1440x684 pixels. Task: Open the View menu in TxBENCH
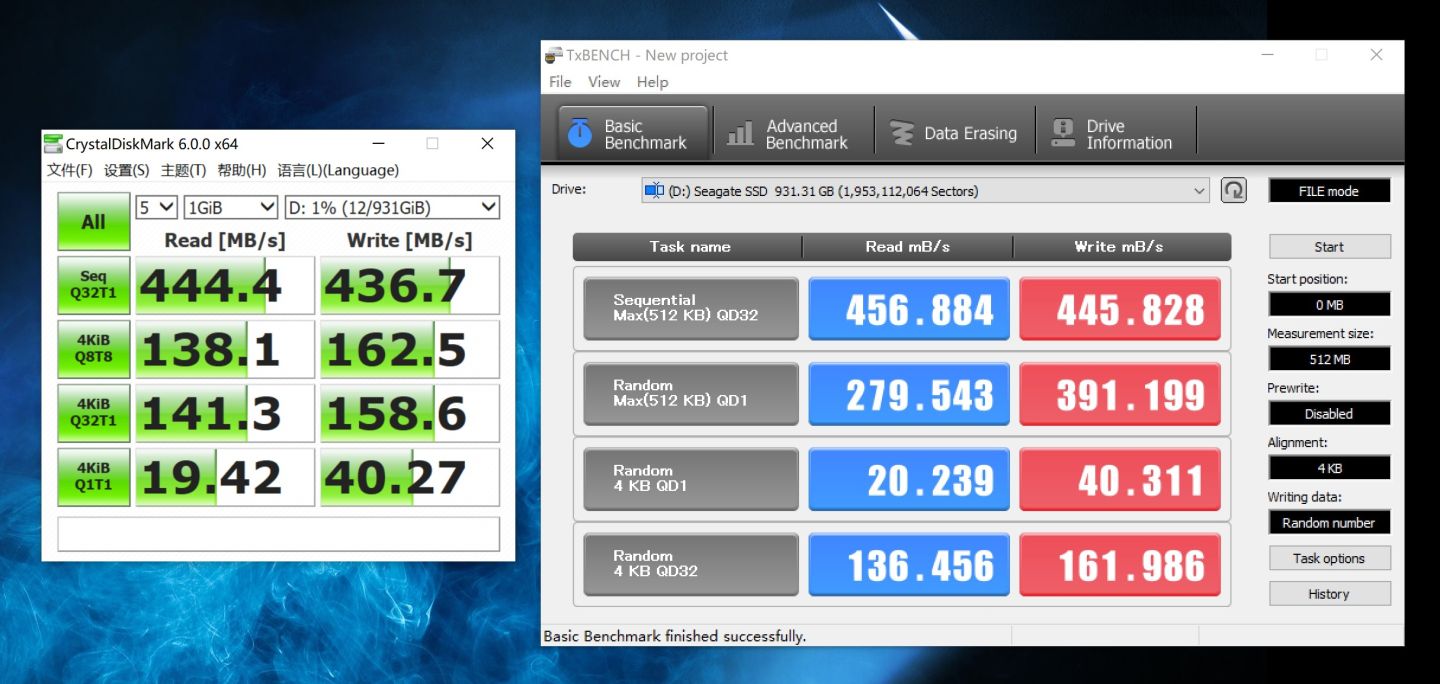(x=603, y=82)
